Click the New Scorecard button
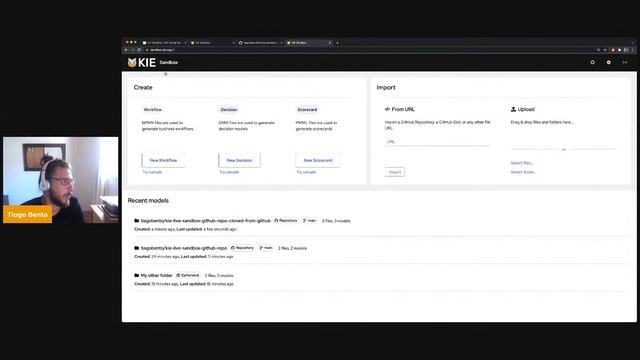This screenshot has height=360, width=640. coord(318,160)
